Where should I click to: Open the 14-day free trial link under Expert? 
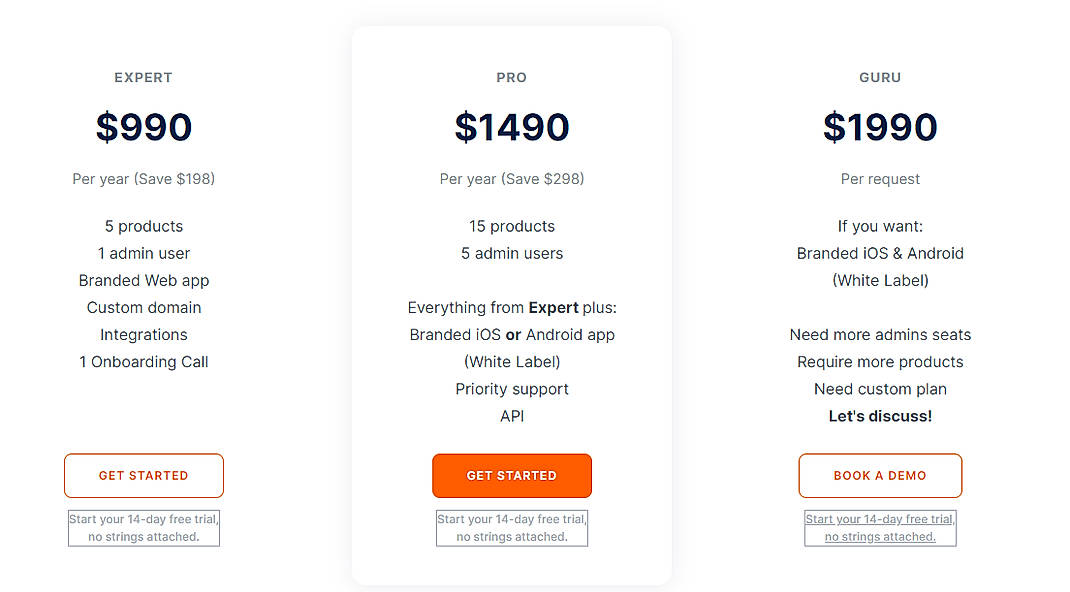click(143, 527)
